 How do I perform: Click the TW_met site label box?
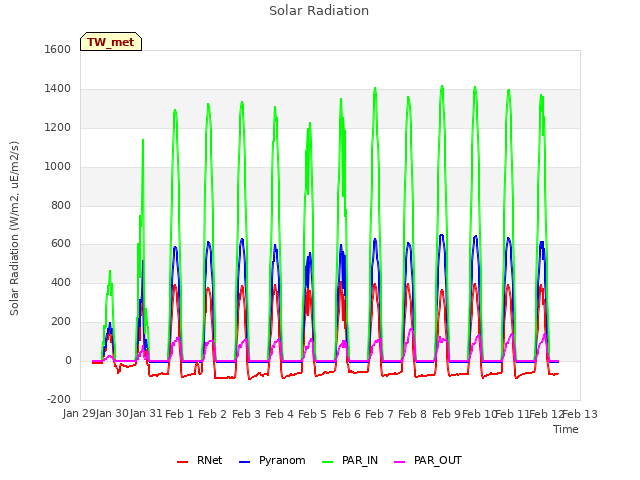111,42
